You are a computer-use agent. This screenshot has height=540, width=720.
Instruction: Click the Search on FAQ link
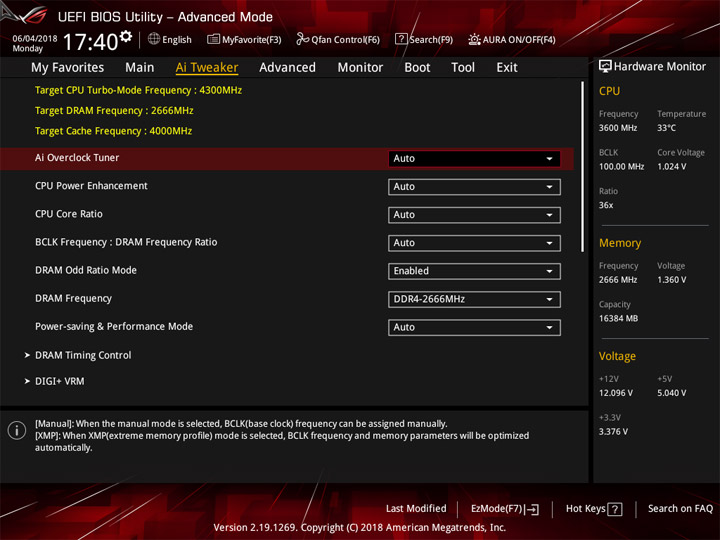click(x=680, y=508)
